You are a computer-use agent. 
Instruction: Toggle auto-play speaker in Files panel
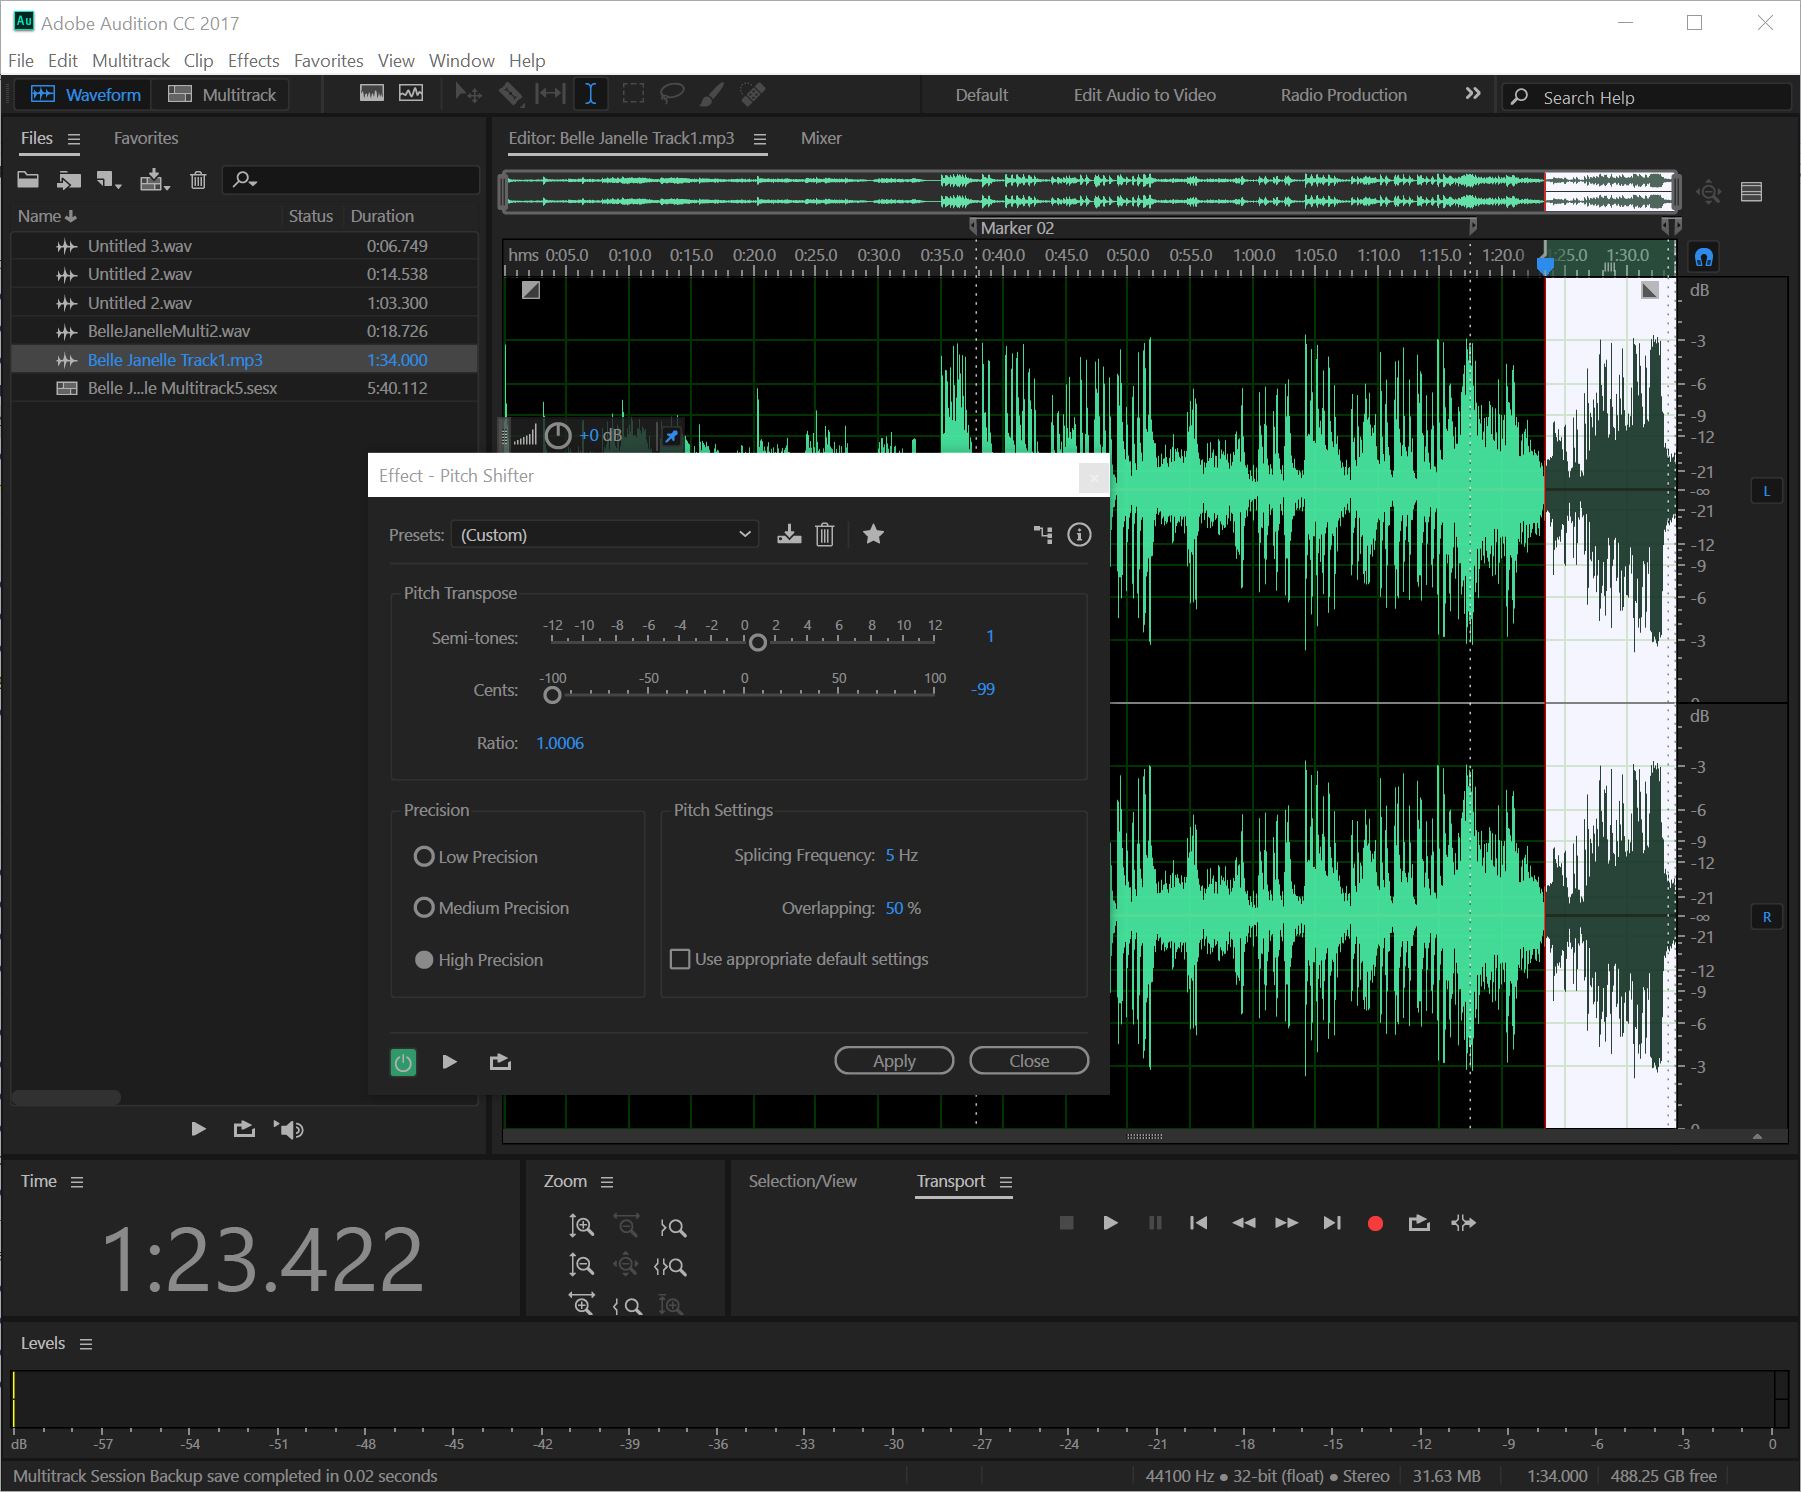click(290, 1130)
